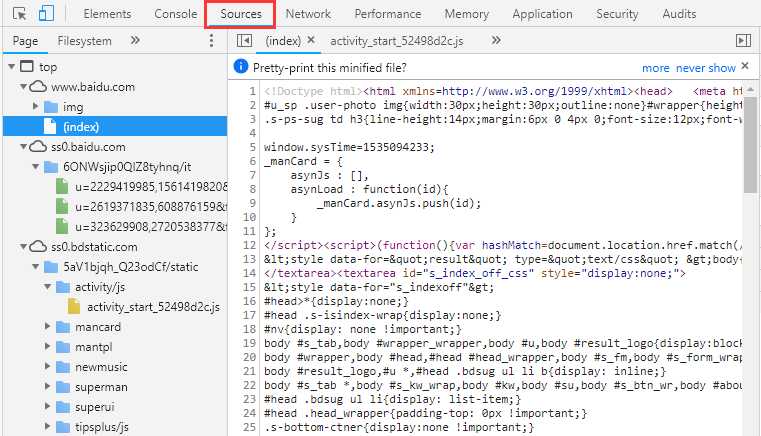Switch to the Filesystem navigator tab
Viewport: 761px width, 436px height.
click(x=85, y=41)
